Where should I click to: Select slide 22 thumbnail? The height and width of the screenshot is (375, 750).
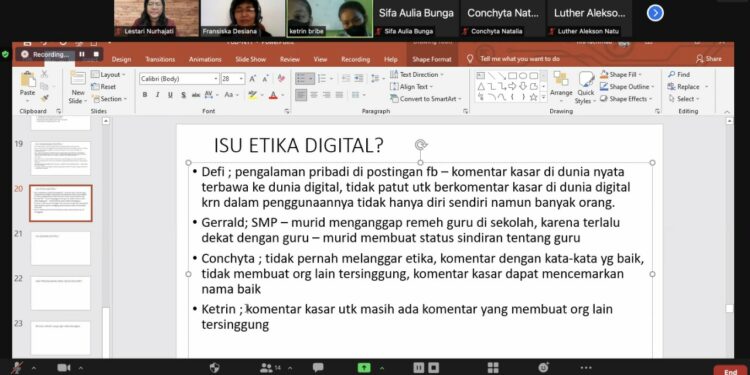pyautogui.click(x=60, y=293)
